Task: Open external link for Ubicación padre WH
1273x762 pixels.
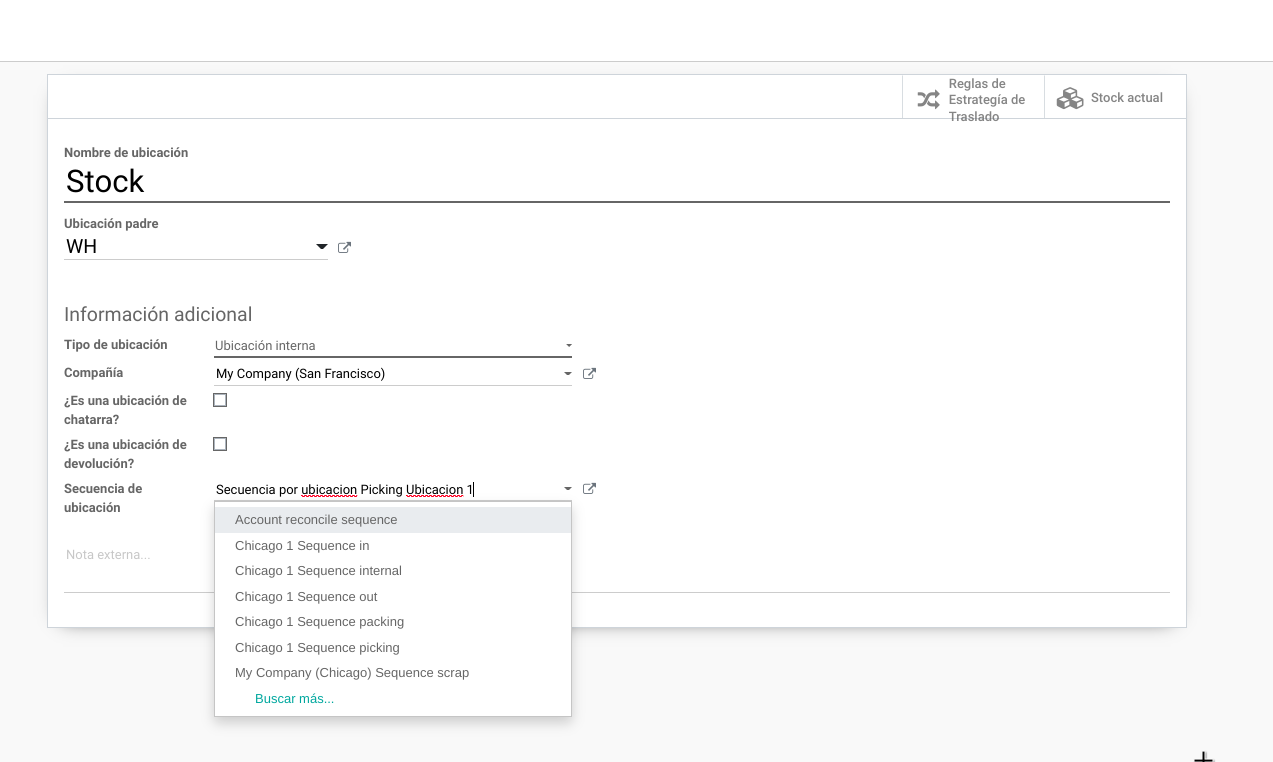Action: point(345,247)
